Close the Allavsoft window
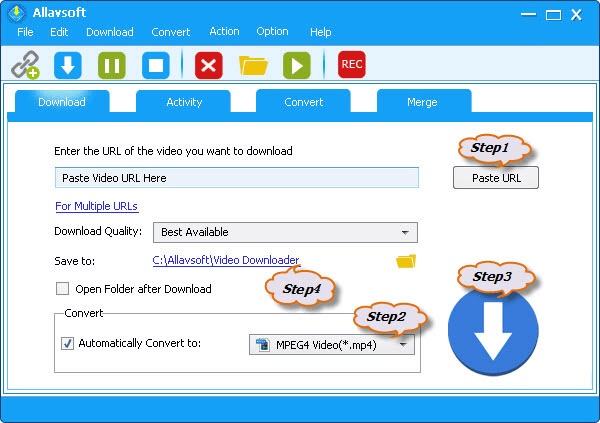 [576, 15]
